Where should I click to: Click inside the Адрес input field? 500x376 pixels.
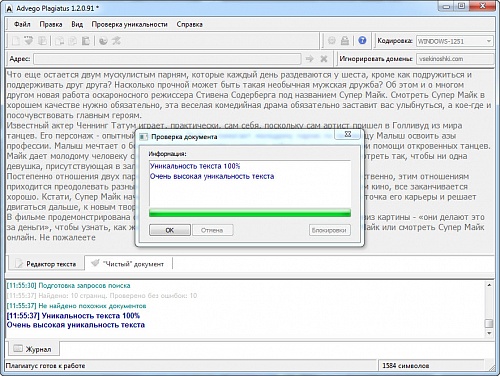pos(167,59)
